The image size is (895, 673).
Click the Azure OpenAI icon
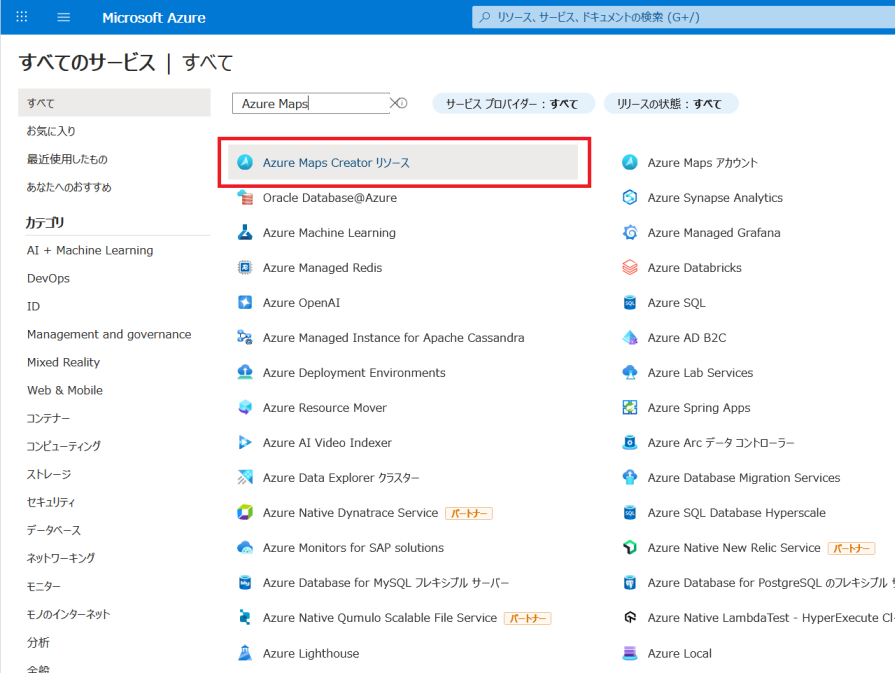click(x=245, y=302)
